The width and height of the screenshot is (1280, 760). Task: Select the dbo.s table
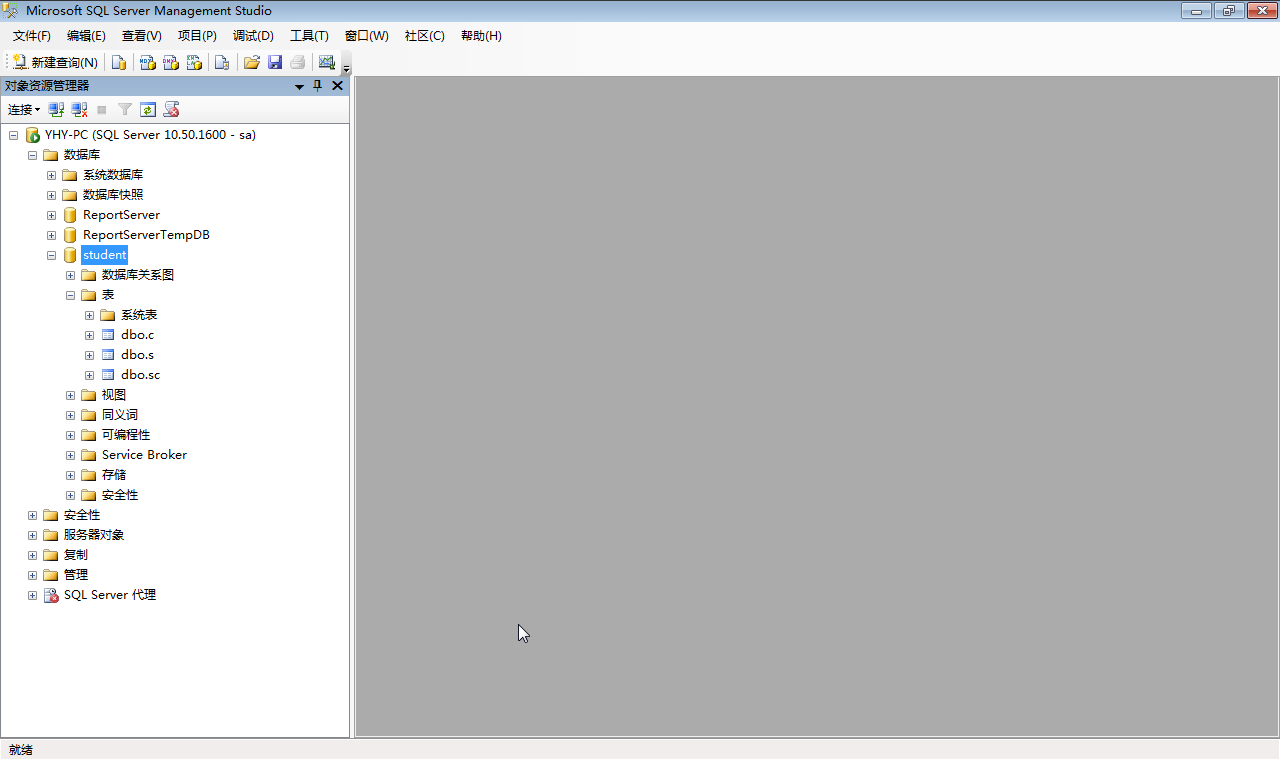coord(137,355)
